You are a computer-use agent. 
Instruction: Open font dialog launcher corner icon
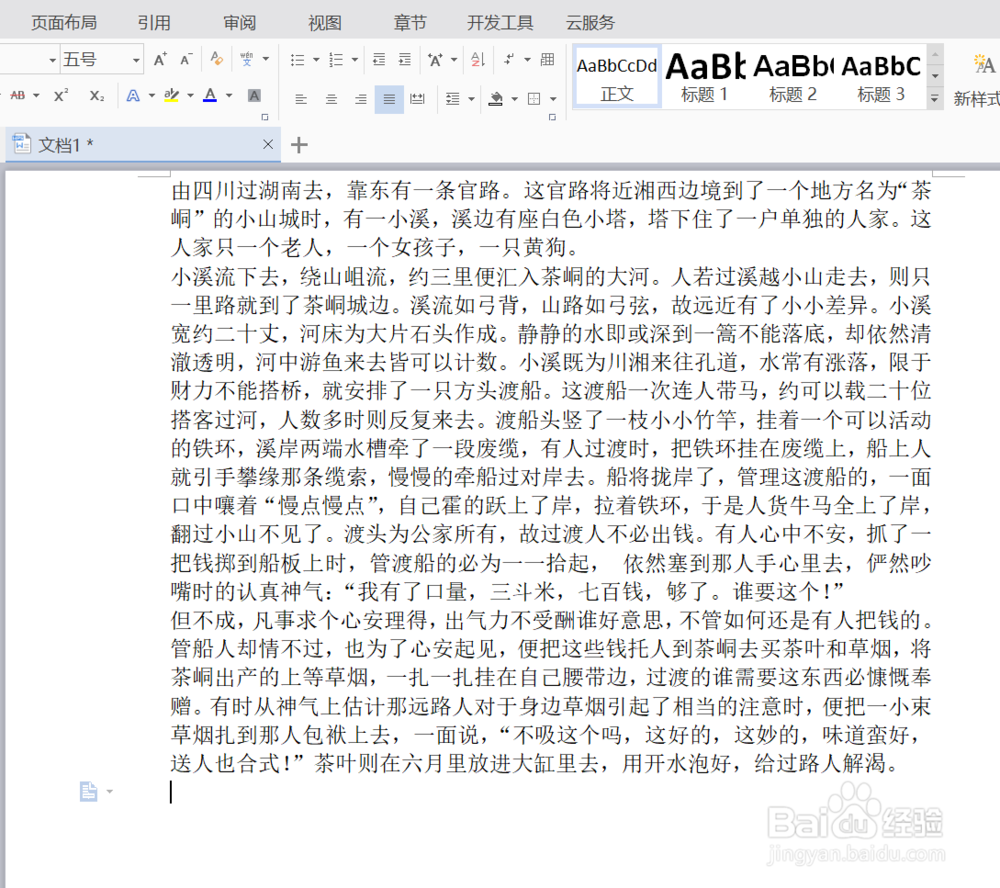(265, 117)
